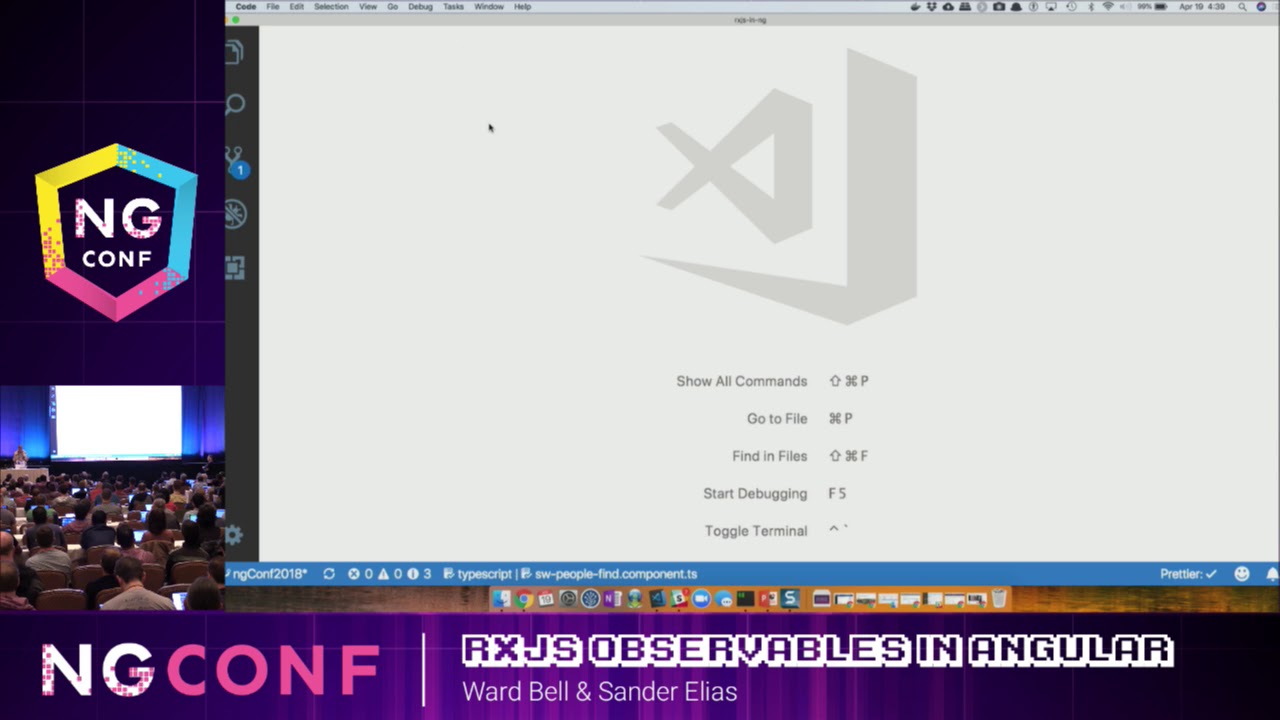Click the Start Debugging hint
The height and width of the screenshot is (720, 1280).
point(774,494)
